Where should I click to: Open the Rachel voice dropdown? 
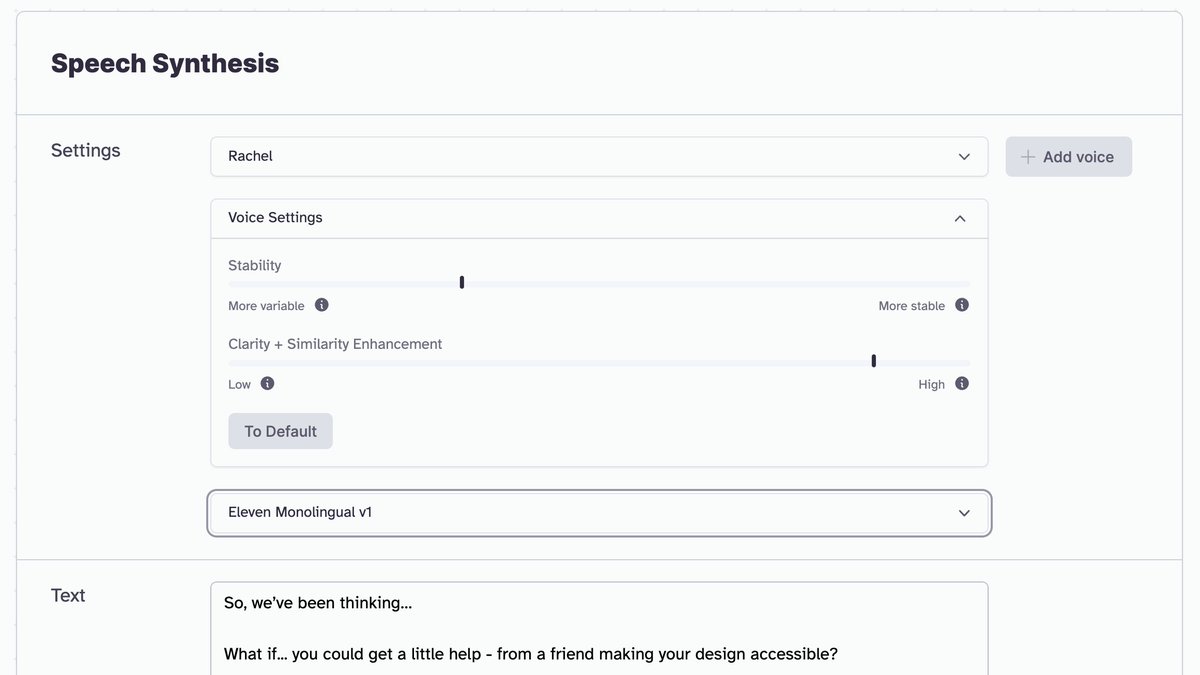(x=599, y=157)
